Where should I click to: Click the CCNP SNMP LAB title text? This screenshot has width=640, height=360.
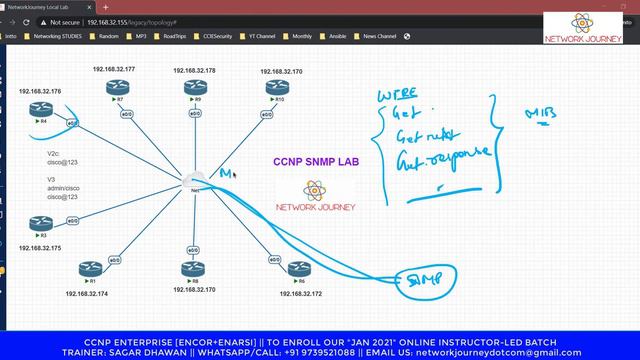pos(316,162)
